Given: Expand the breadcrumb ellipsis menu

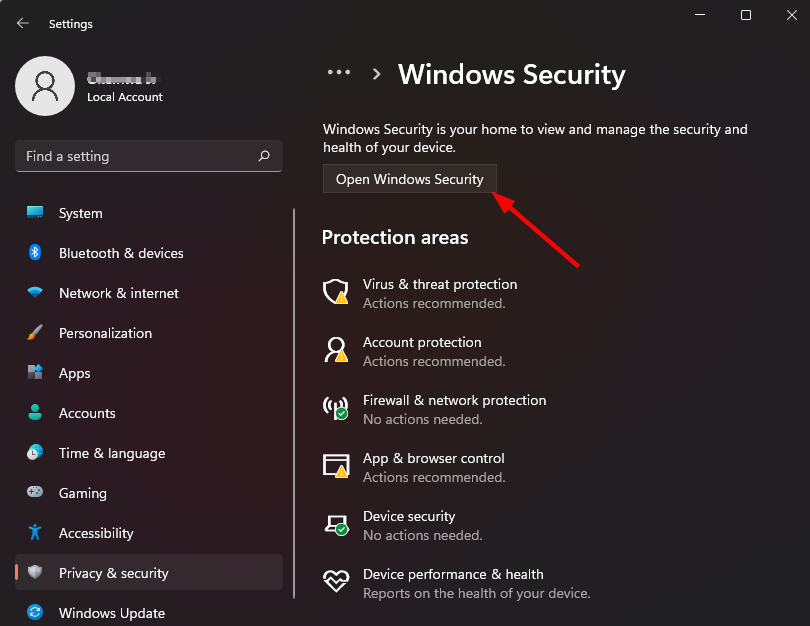Looking at the screenshot, I should tap(339, 73).
